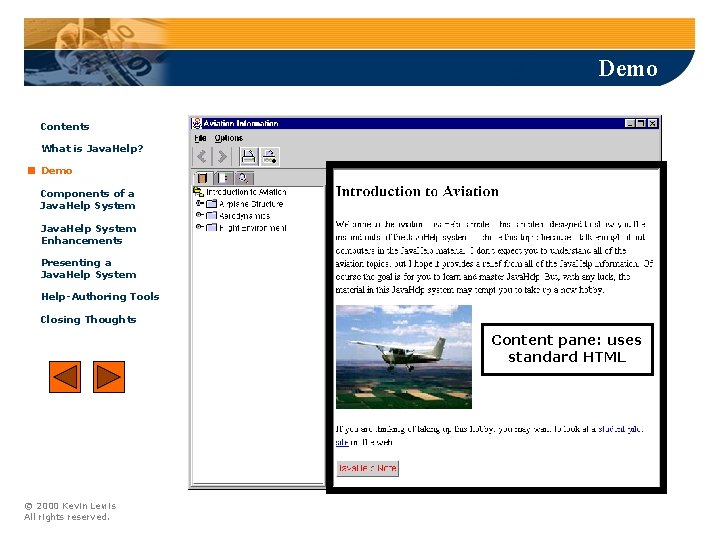Open the Page Setup toolbar icon
This screenshot has height=540, width=720.
click(270, 157)
